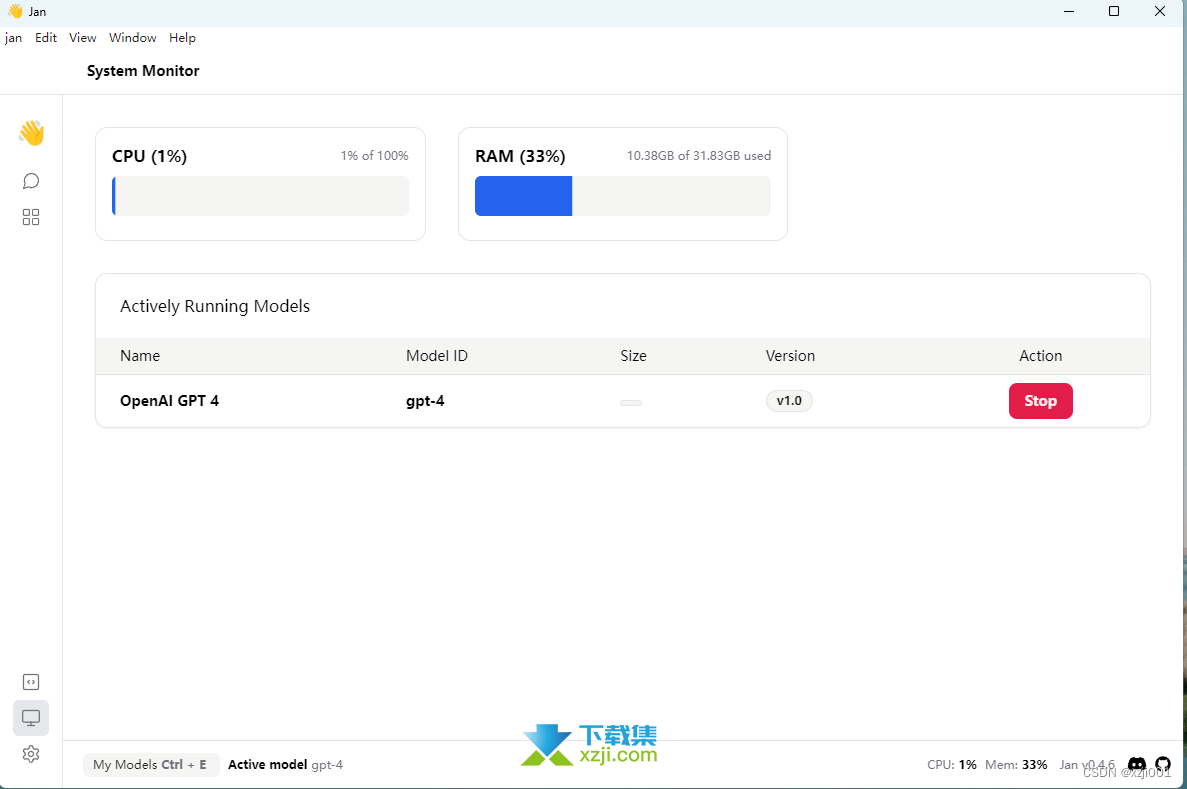Image resolution: width=1187 pixels, height=789 pixels.
Task: Click the RAM usage progress bar
Action: coord(623,196)
